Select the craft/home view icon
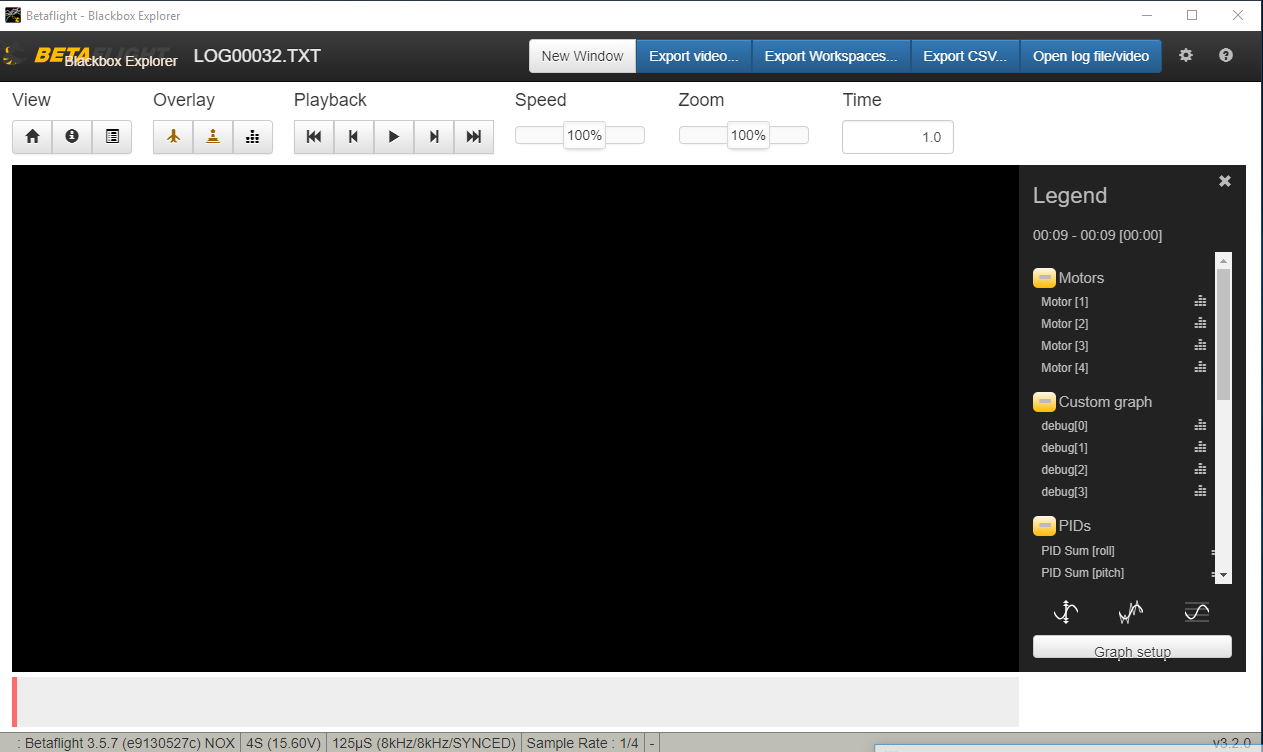1263x752 pixels. tap(31, 136)
